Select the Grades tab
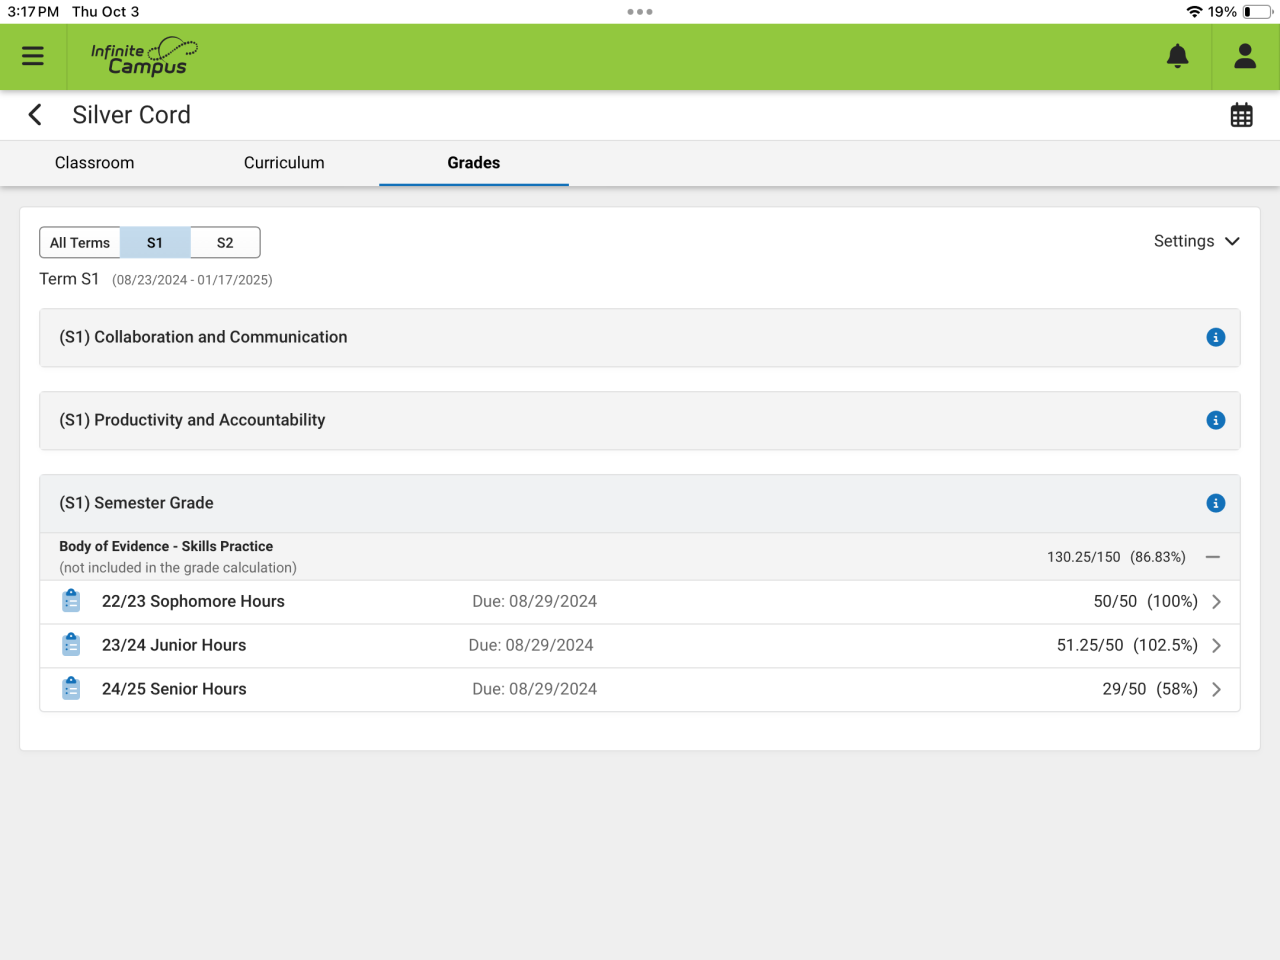This screenshot has width=1280, height=960. pos(474,163)
